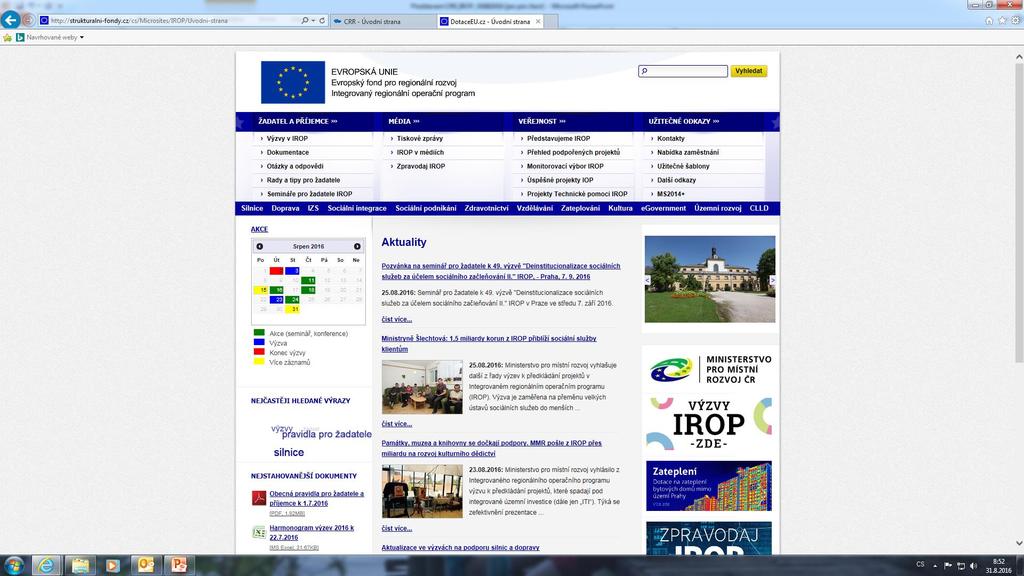
Task: Click the volume icon in system tray
Action: point(973,566)
